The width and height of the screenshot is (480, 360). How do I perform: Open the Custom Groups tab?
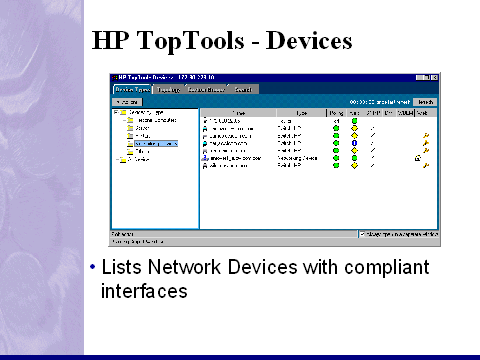click(x=206, y=90)
